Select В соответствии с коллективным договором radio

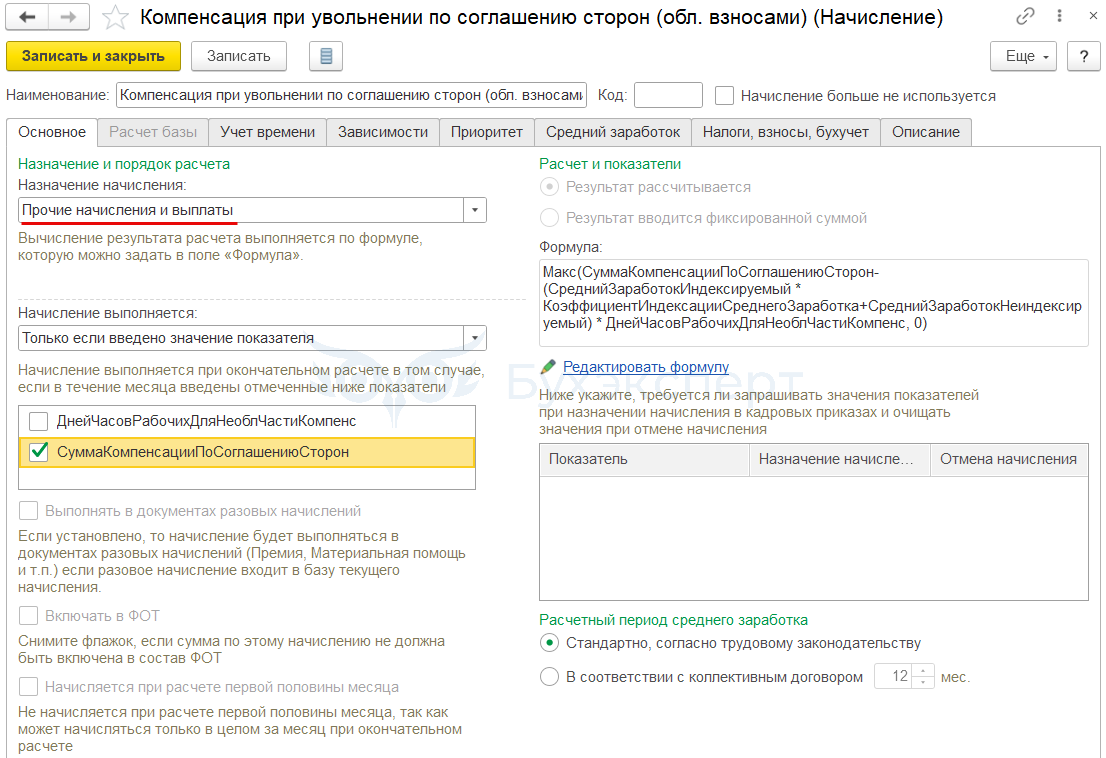pyautogui.click(x=549, y=677)
